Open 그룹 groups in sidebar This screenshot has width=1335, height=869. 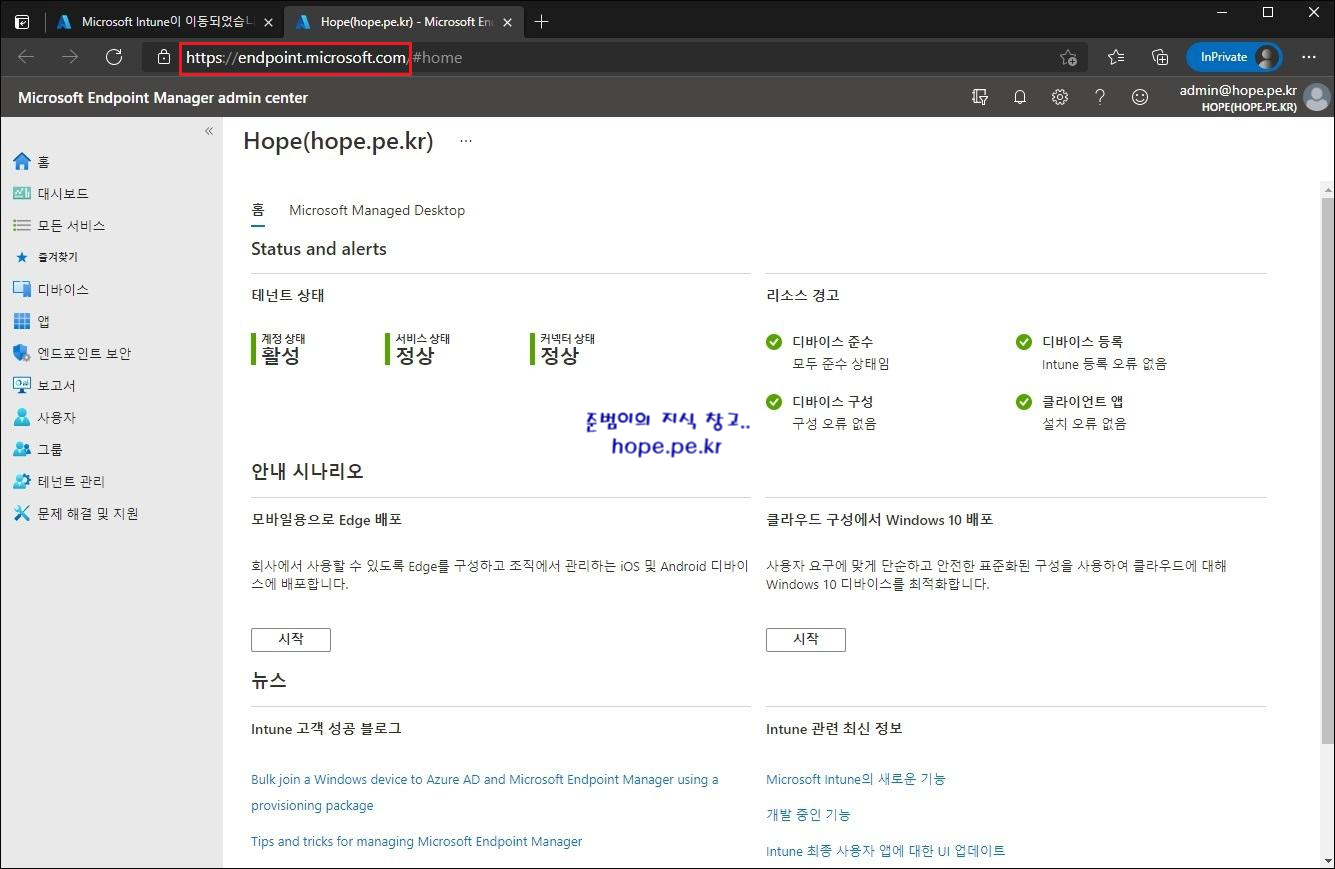pyautogui.click(x=38, y=450)
